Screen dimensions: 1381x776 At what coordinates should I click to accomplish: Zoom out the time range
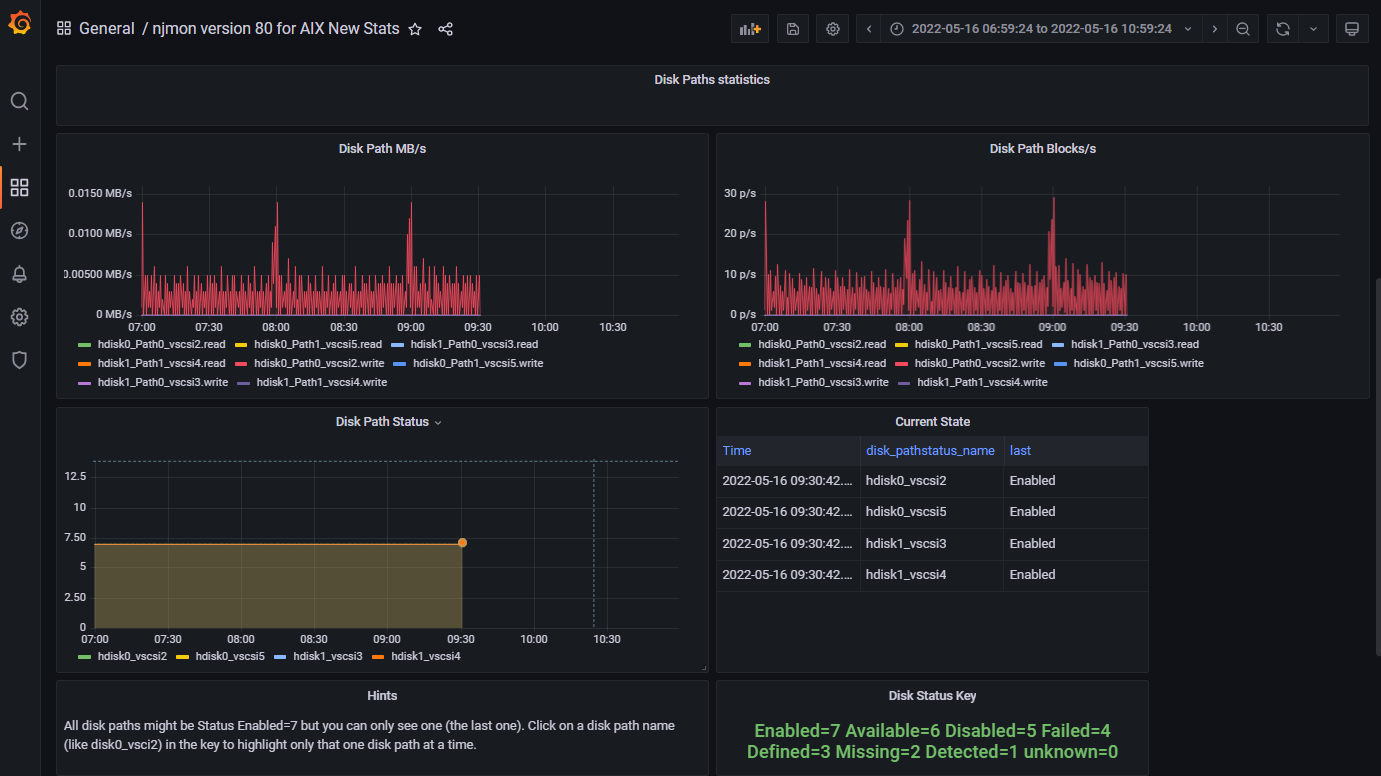pos(1242,29)
